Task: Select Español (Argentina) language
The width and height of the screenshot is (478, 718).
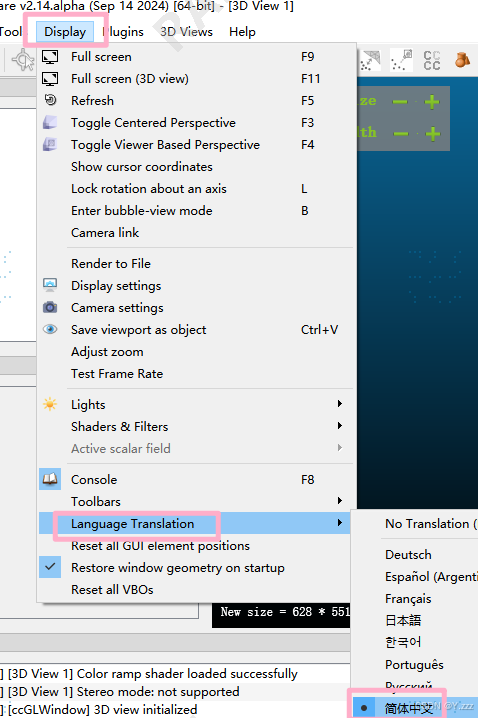Action: click(x=416, y=577)
